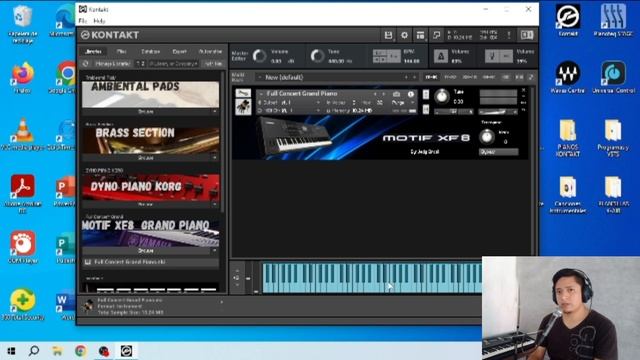Click the minimized view icon in Kontakt header
This screenshot has height=360, width=640.
[x=436, y=36]
